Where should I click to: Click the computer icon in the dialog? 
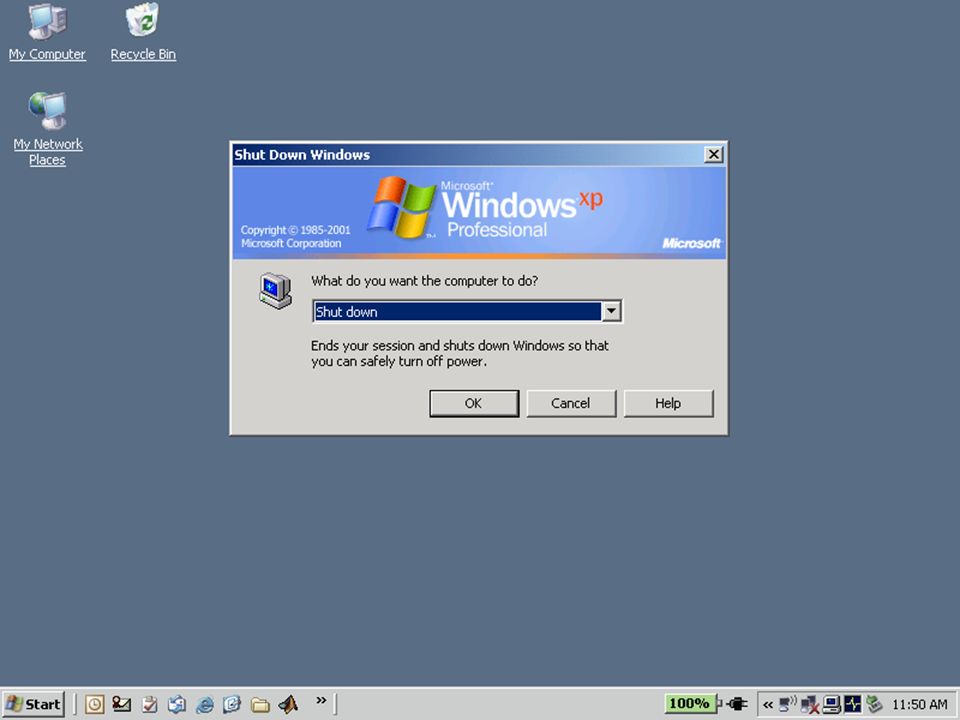coord(275,290)
